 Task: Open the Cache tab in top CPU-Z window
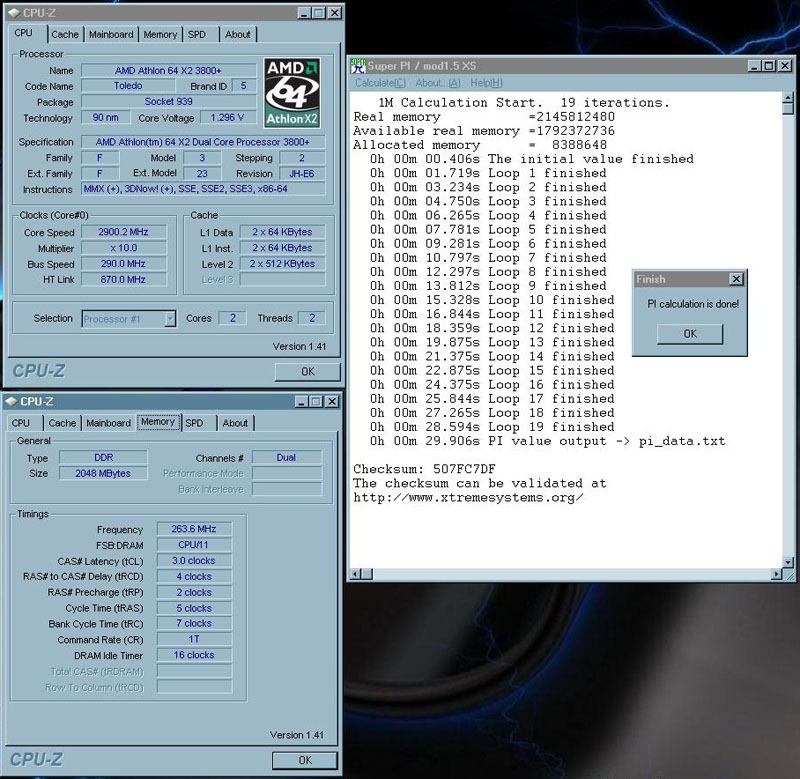(65, 35)
